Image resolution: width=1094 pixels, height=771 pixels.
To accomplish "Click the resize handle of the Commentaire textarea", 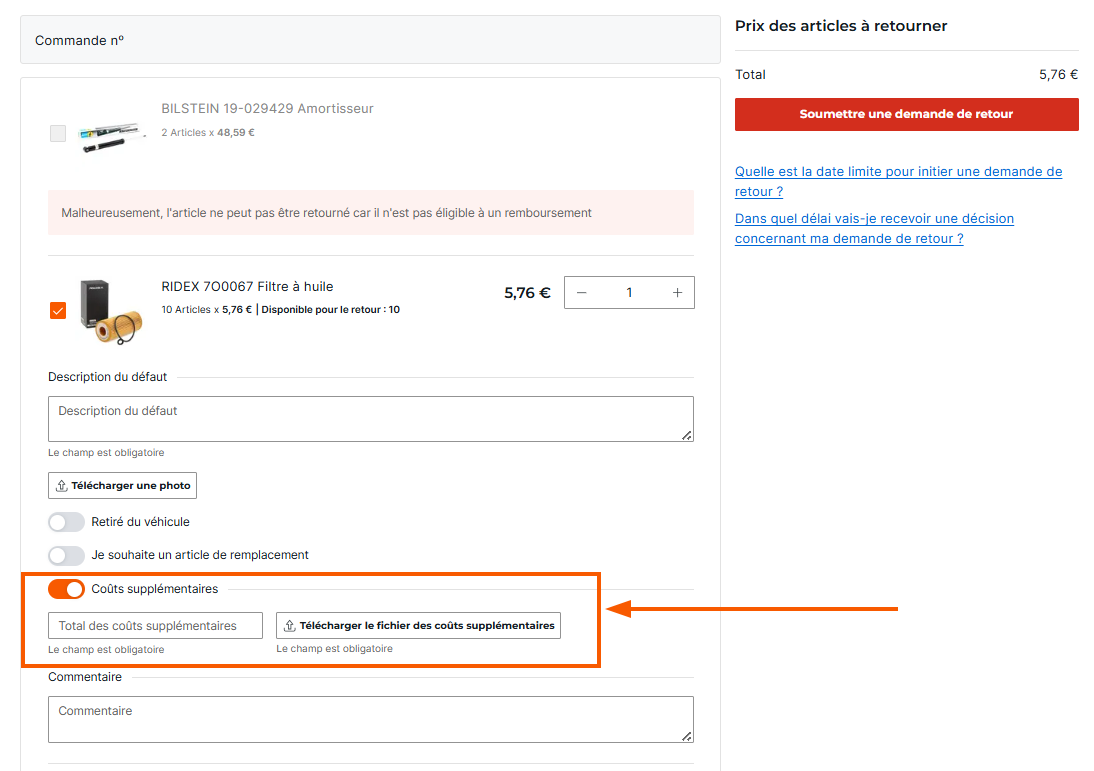I will click(687, 736).
